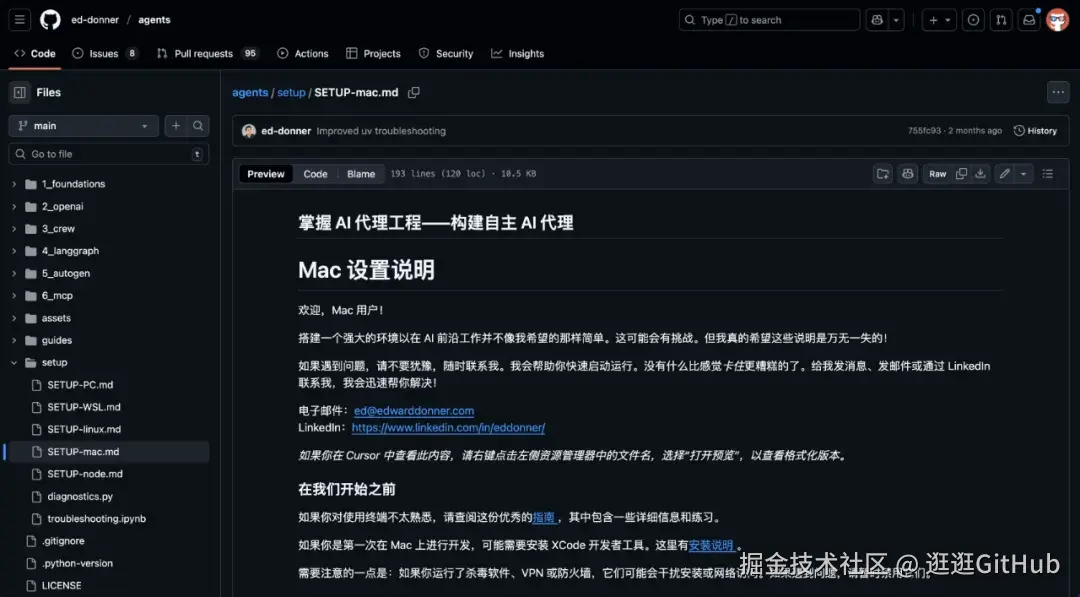Image resolution: width=1080 pixels, height=597 pixels.
Task: Open the file outline symbols pane
Action: 1047,173
